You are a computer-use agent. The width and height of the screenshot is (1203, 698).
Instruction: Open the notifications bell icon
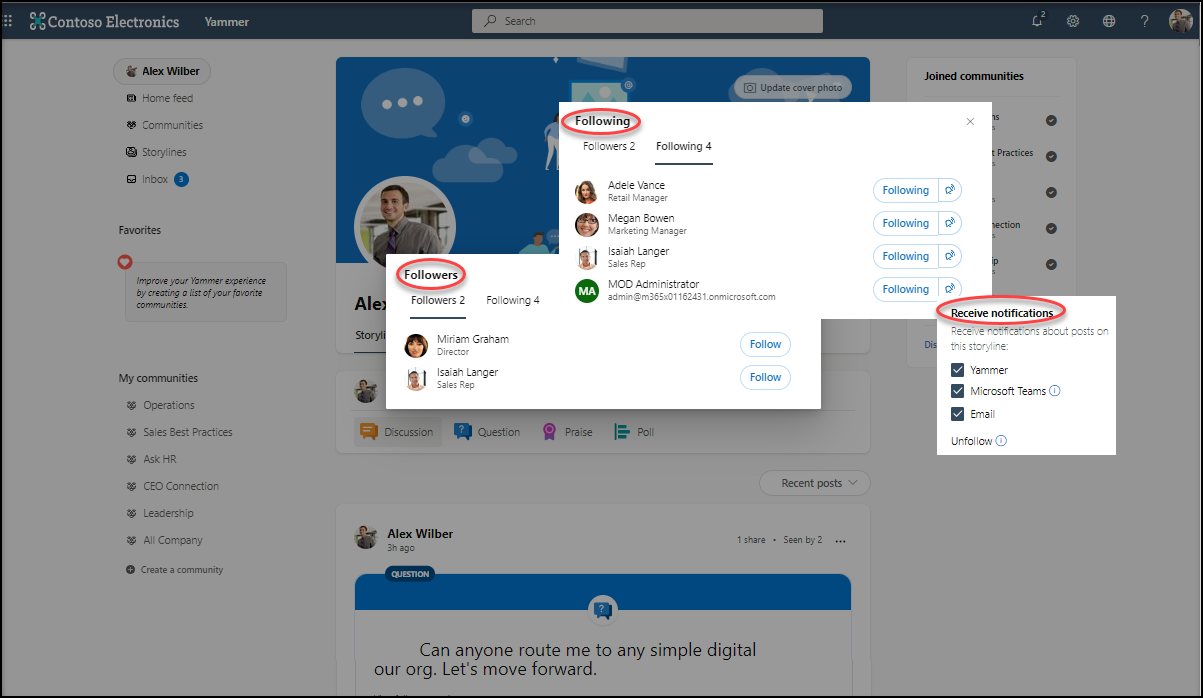[x=1037, y=21]
